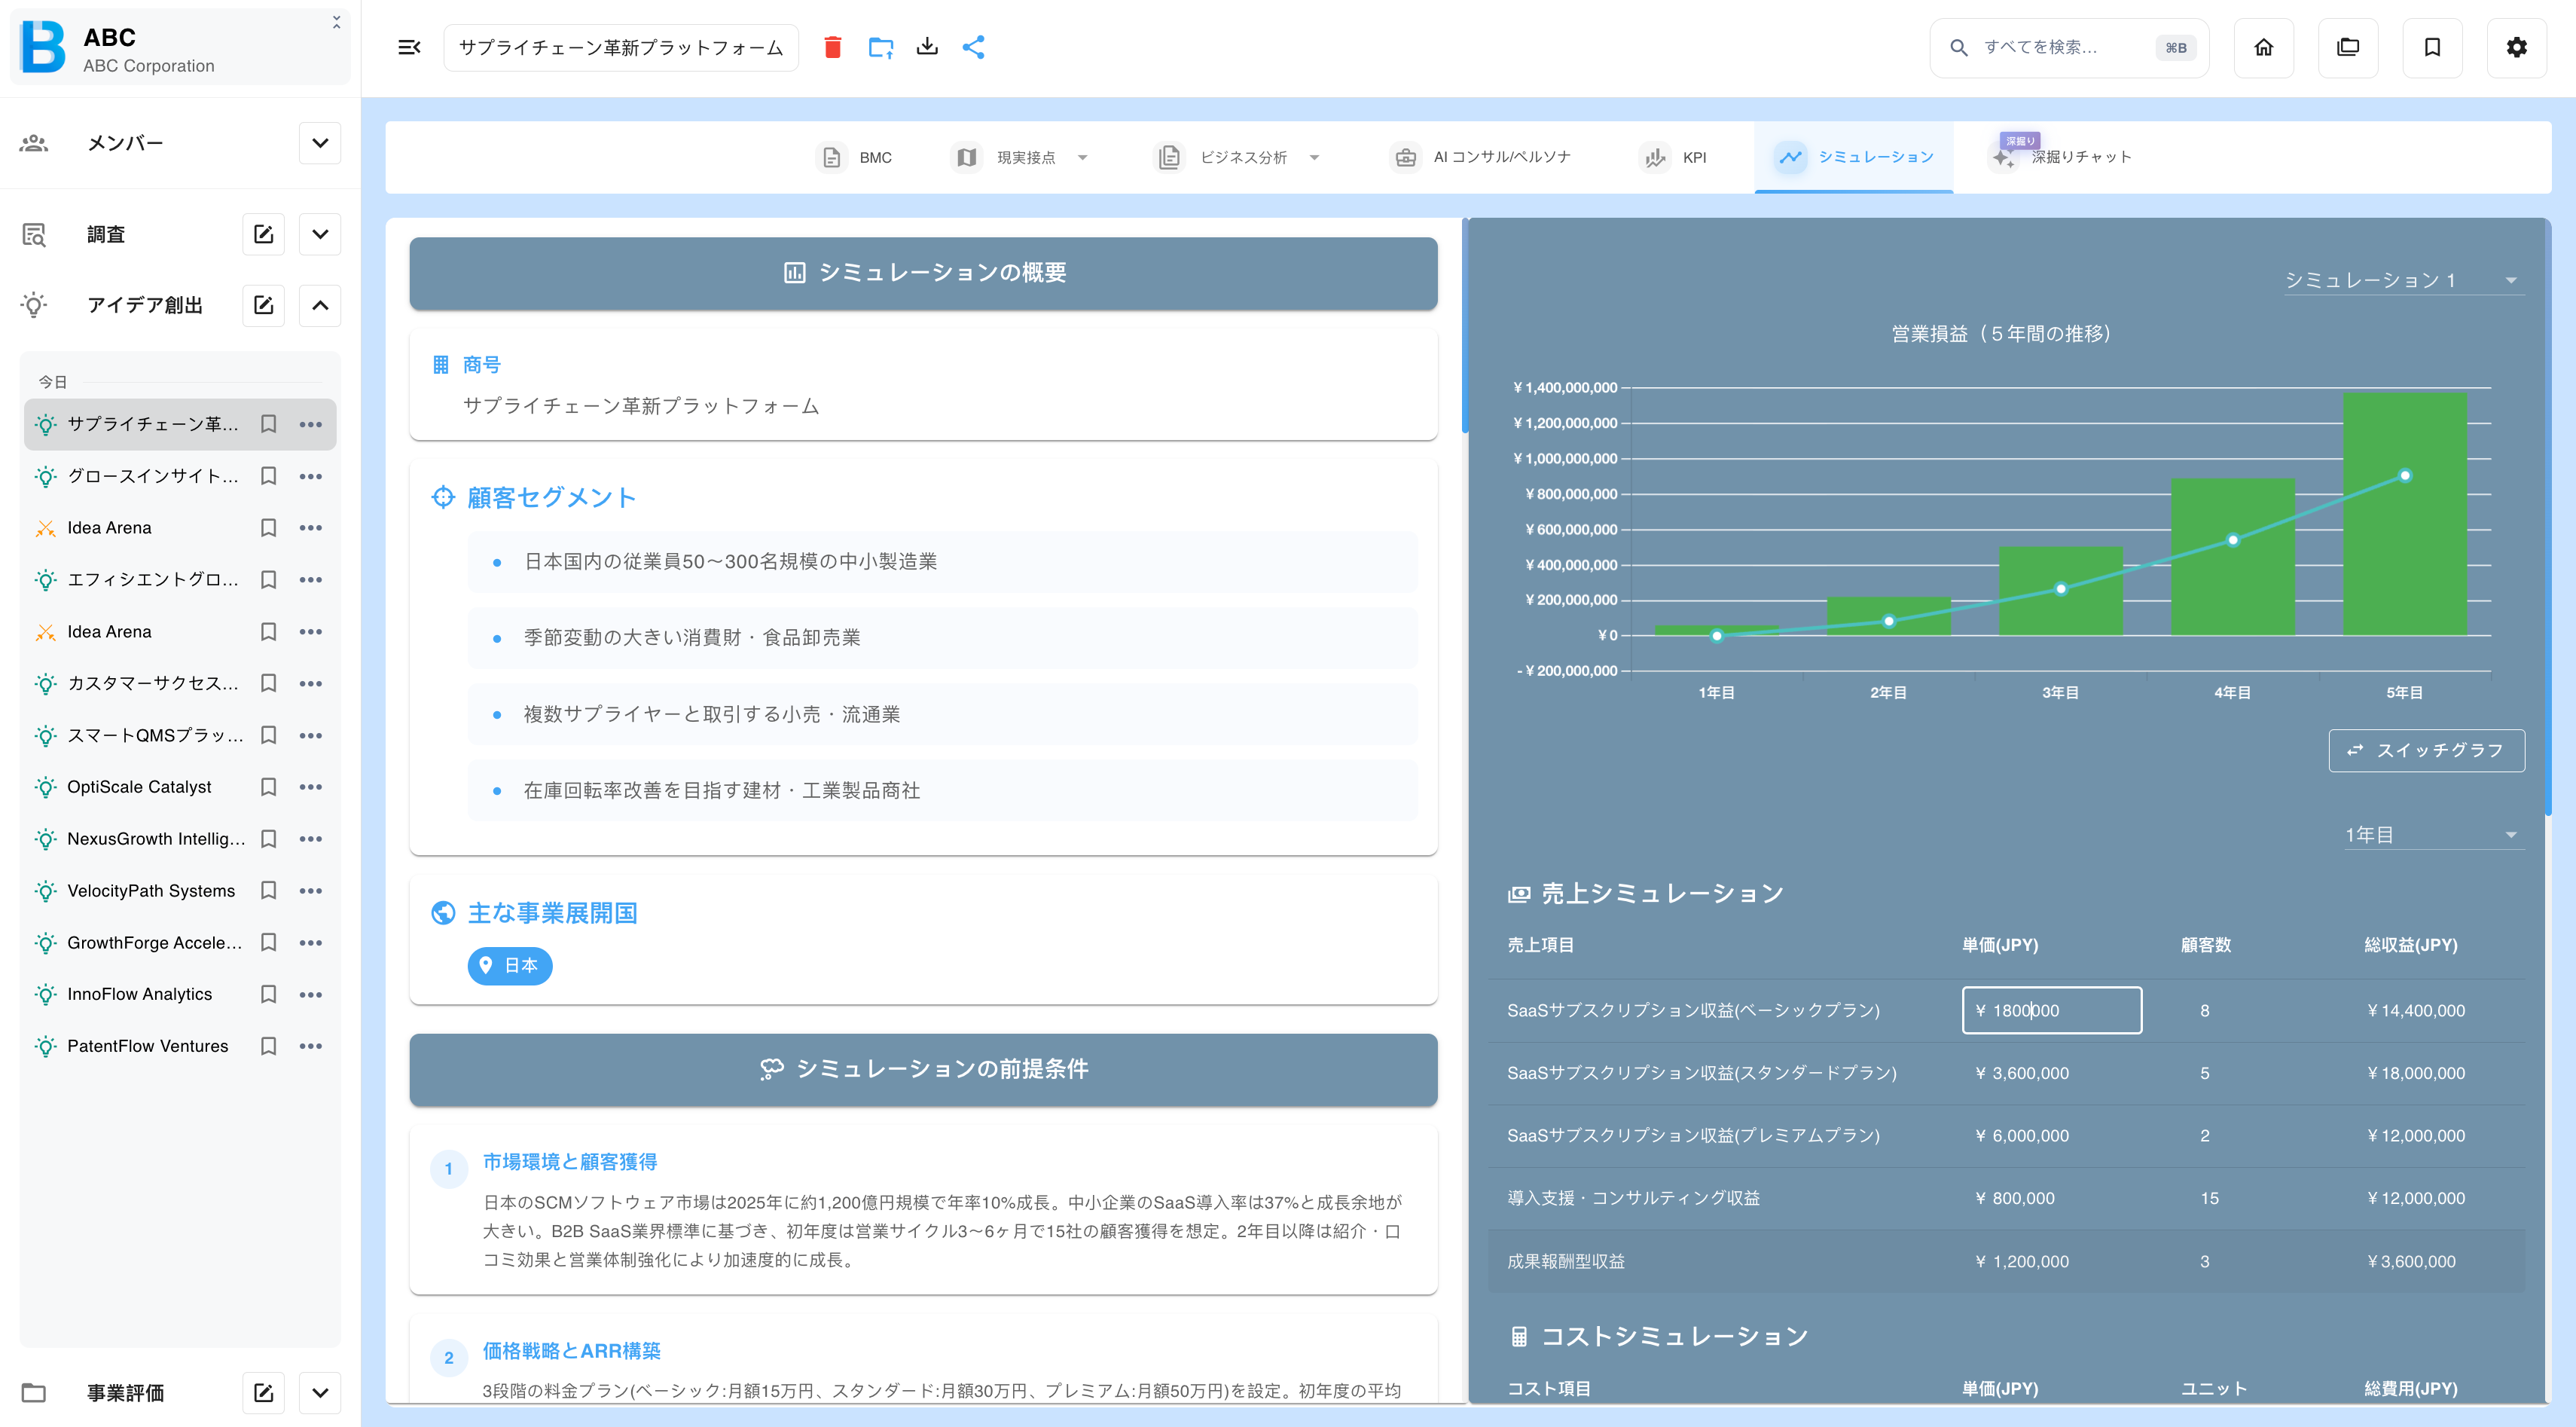Open more options for VelocityPath Systems
Image resolution: width=2576 pixels, height=1427 pixels.
pyautogui.click(x=310, y=891)
